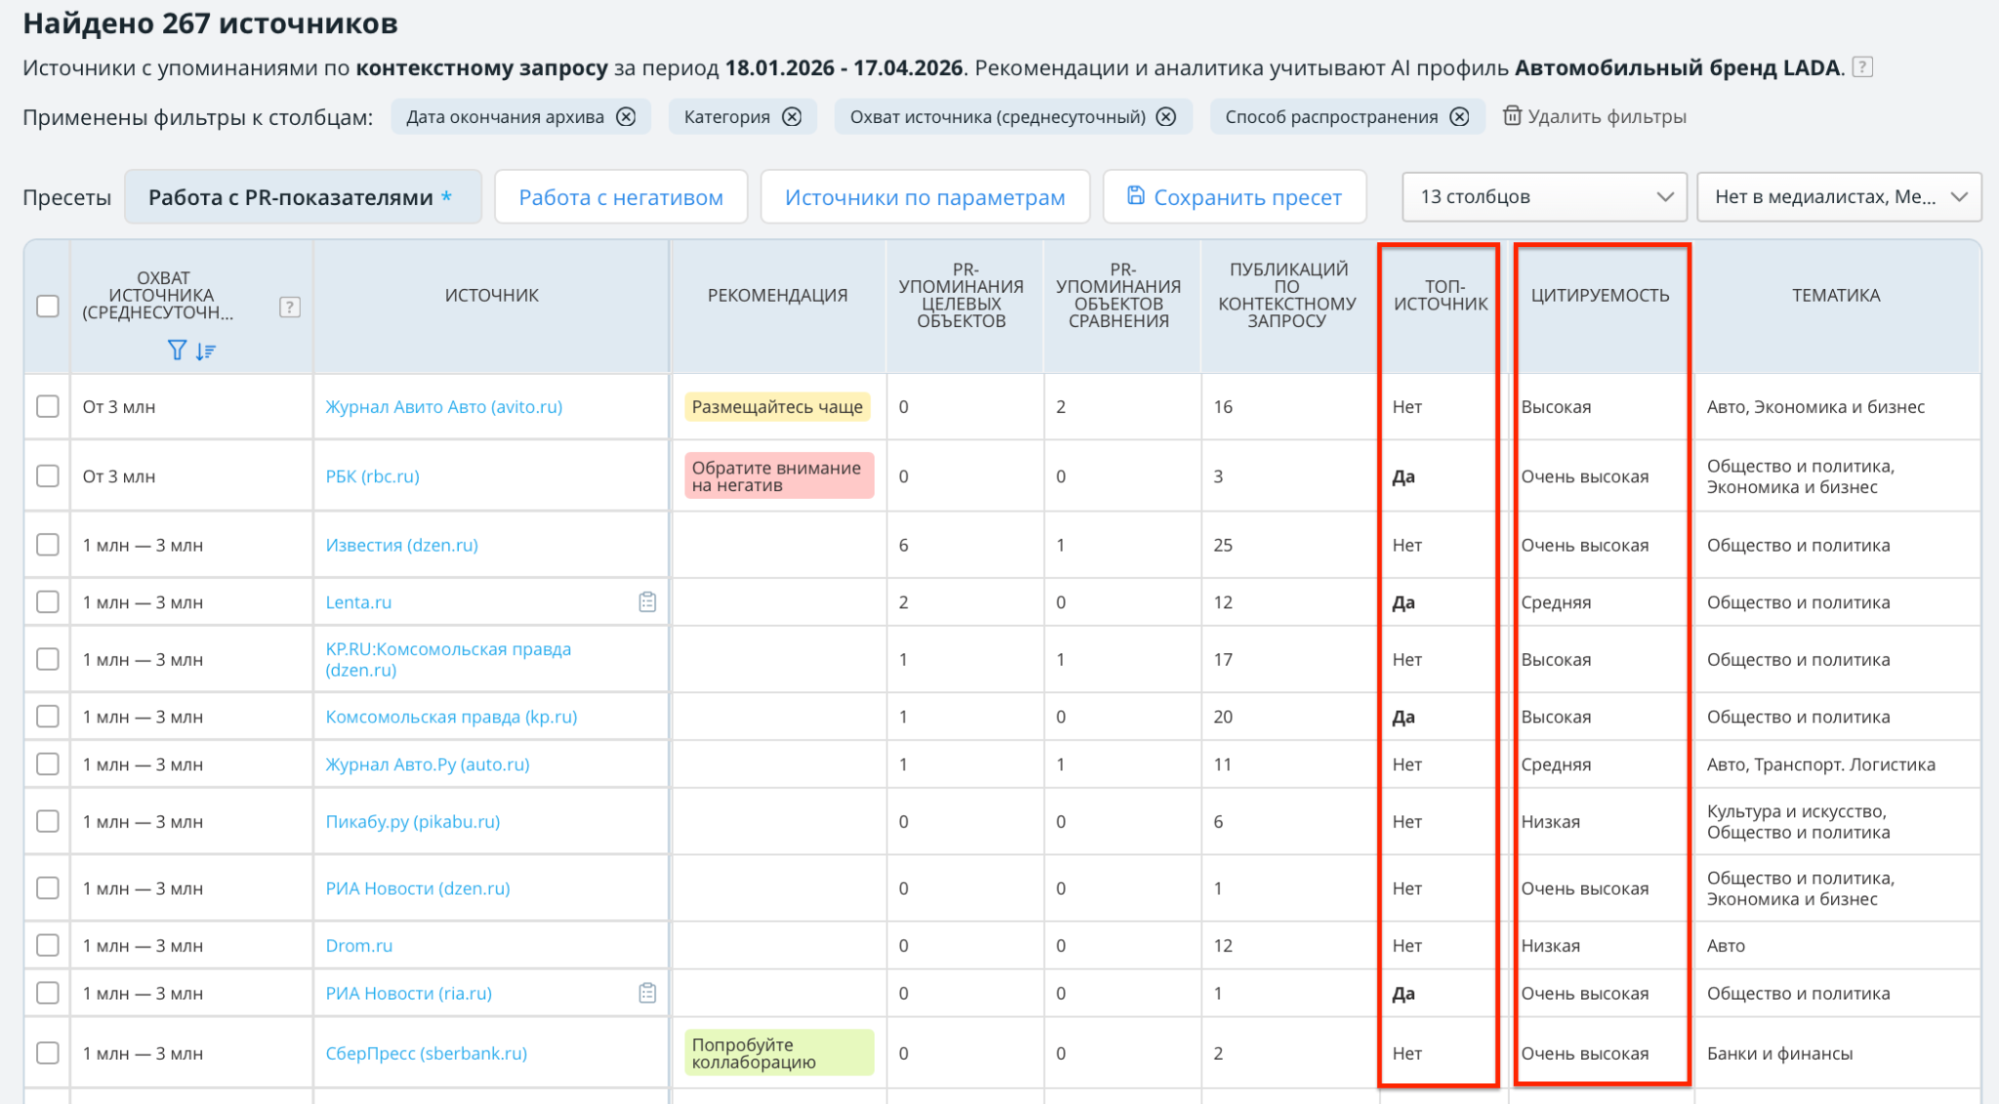Click the 'Тематика' column header

point(1836,295)
